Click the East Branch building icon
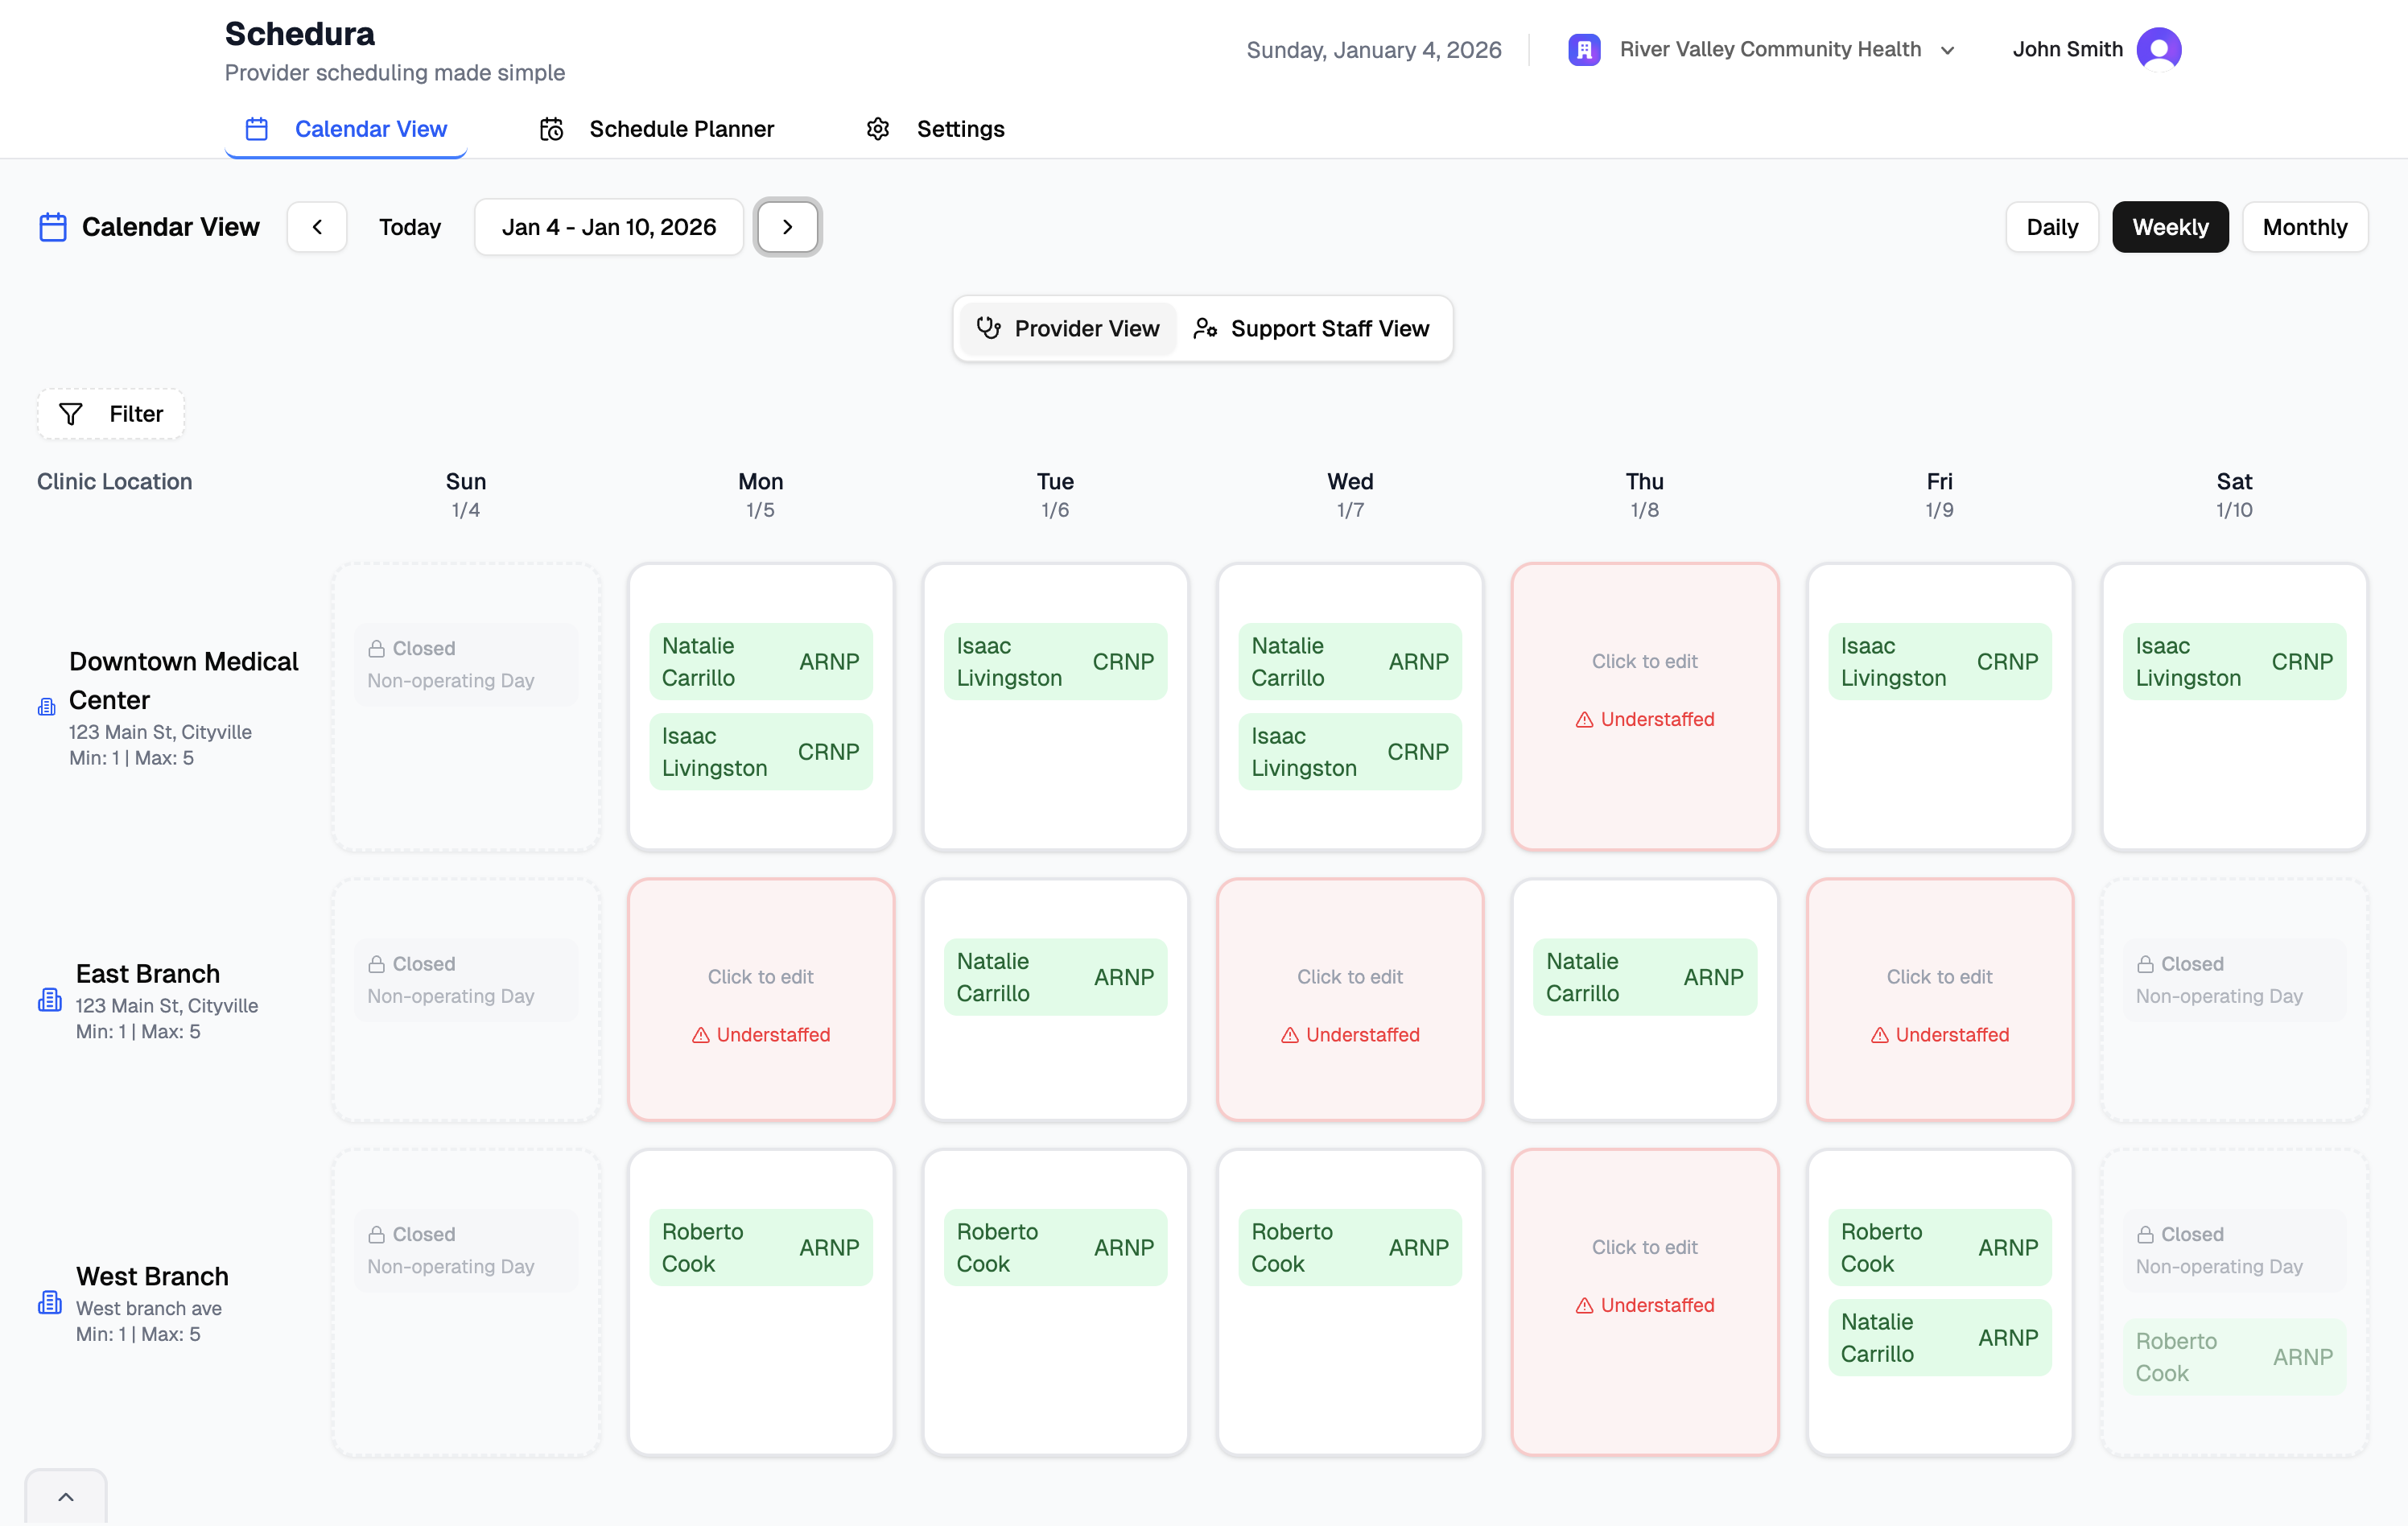The height and width of the screenshot is (1526, 2408). point(50,999)
